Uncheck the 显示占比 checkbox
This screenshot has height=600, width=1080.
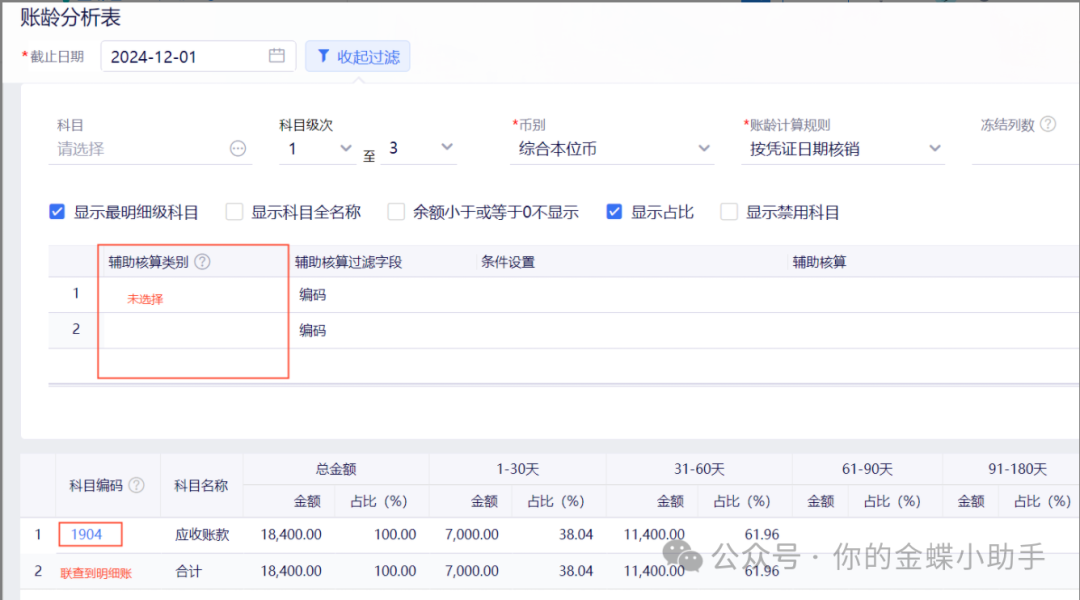tap(615, 212)
